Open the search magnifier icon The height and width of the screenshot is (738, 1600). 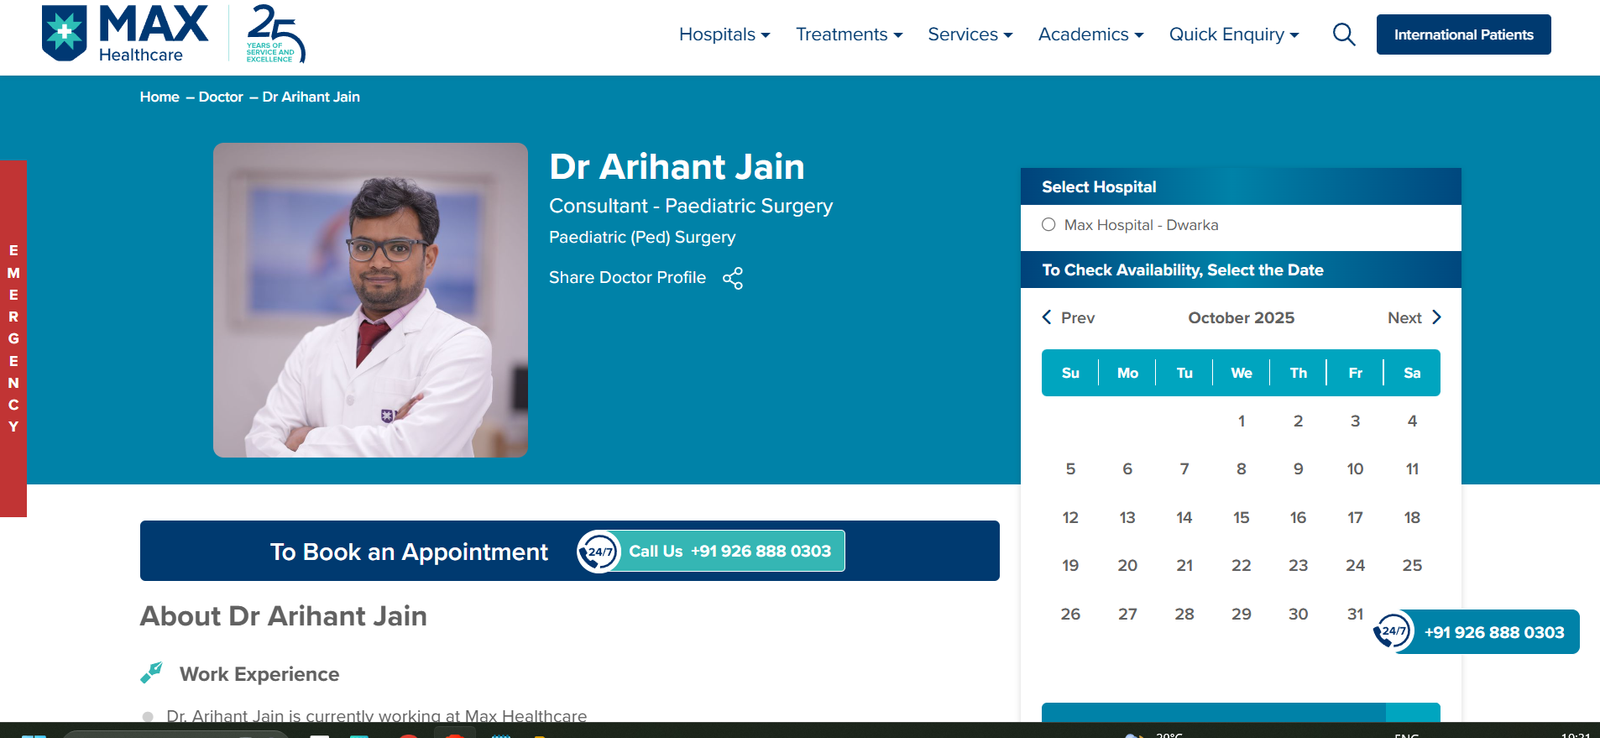[1344, 35]
